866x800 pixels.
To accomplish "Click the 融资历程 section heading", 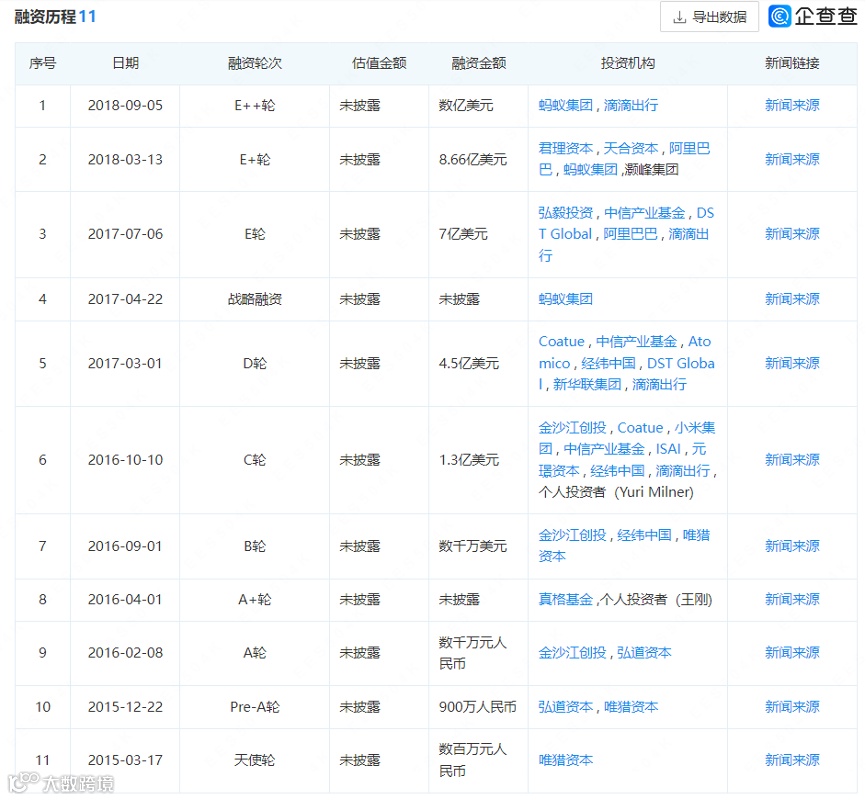I will pyautogui.click(x=45, y=17).
